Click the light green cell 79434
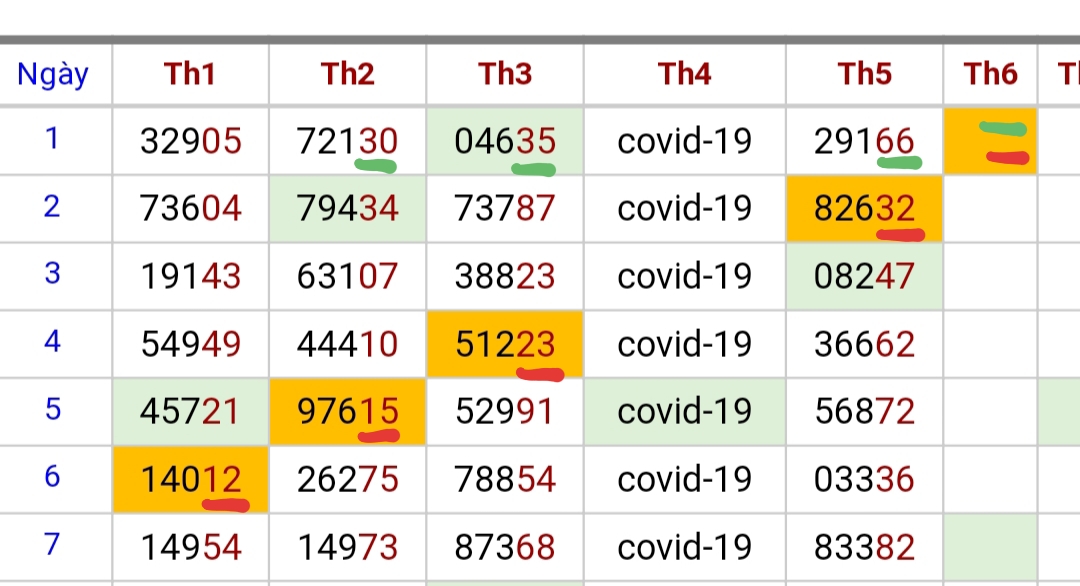 pos(348,209)
